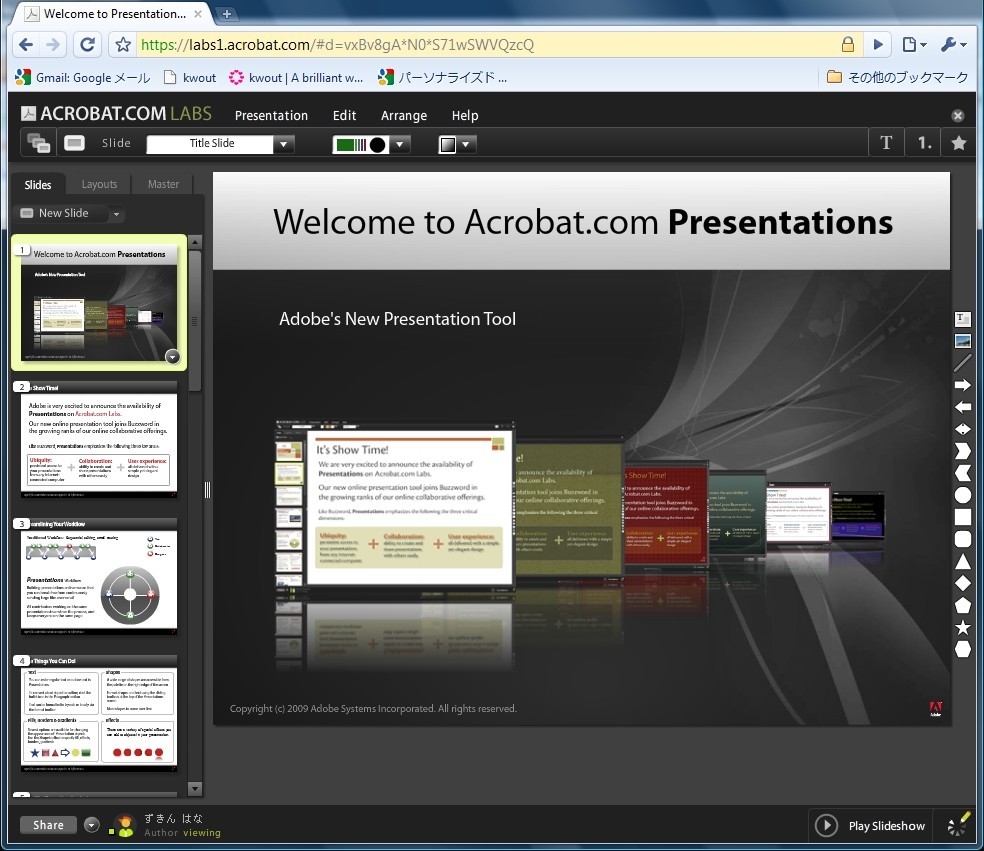Open the Arrange menu
The width and height of the screenshot is (984, 851).
pos(404,115)
